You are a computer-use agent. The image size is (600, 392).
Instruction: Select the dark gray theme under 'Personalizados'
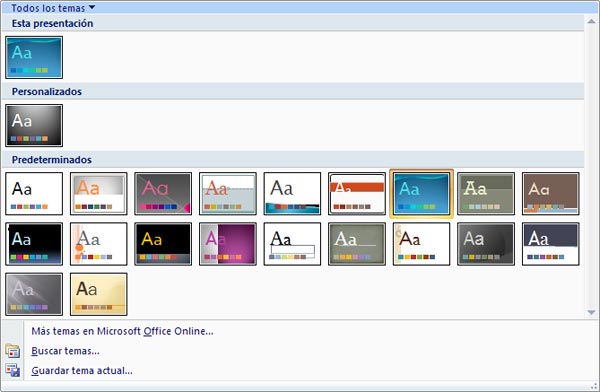pyautogui.click(x=34, y=126)
